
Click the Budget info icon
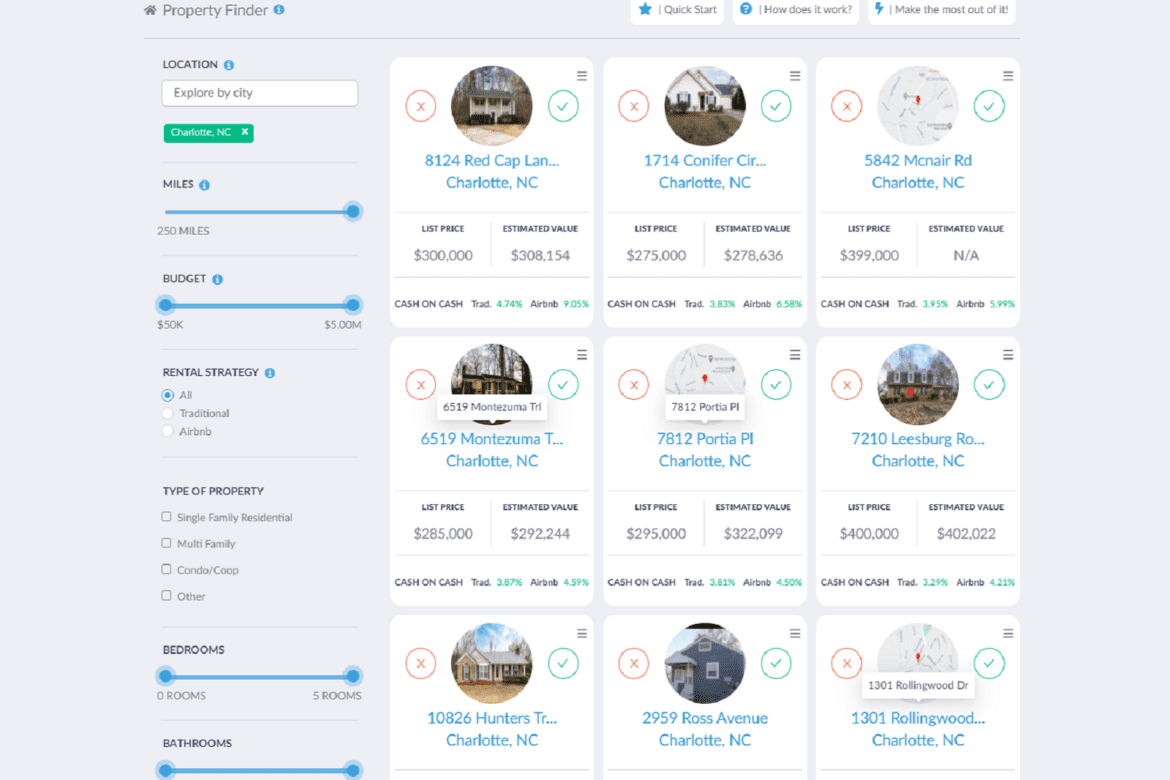tap(218, 278)
